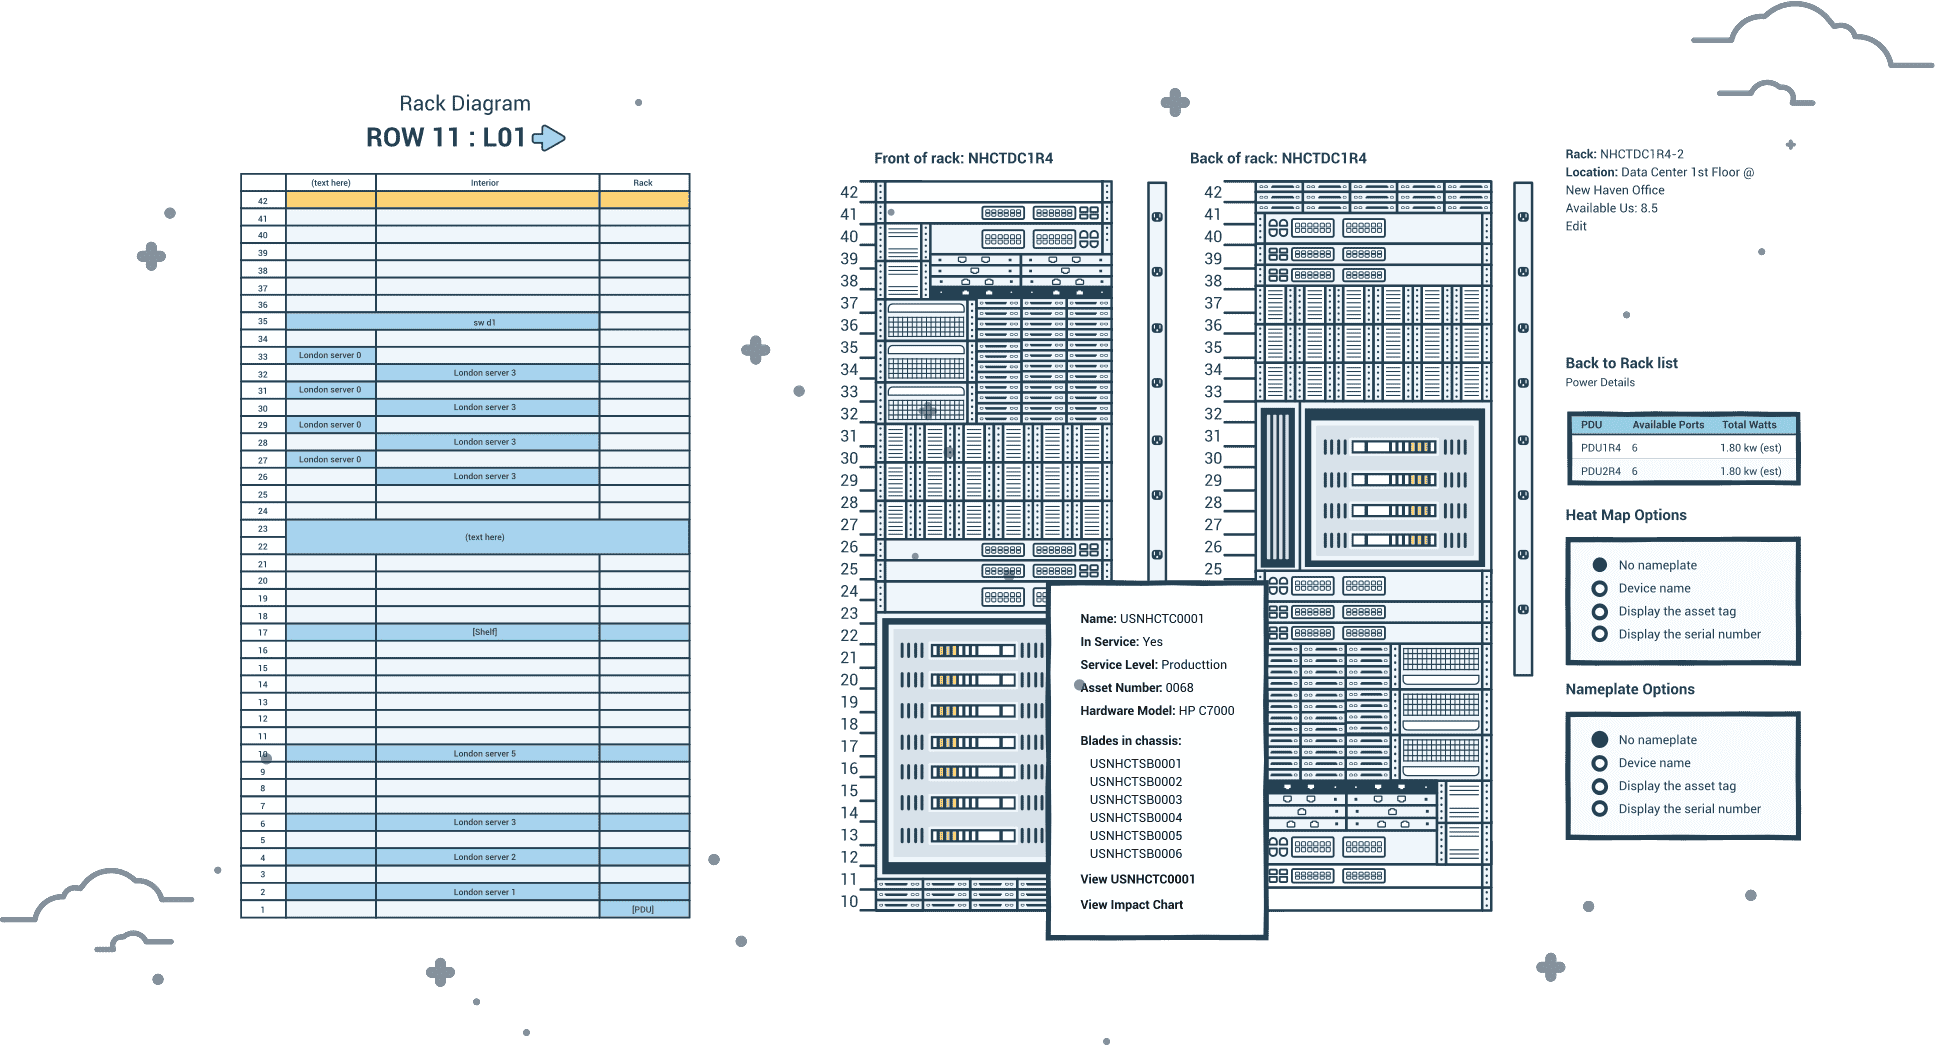
Task: Click the U41 device in front rack
Action: click(x=995, y=213)
